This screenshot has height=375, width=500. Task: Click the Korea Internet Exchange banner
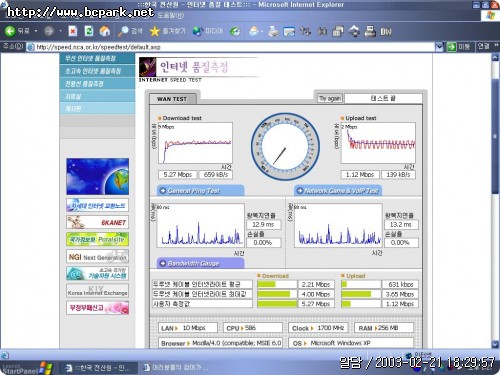pyautogui.click(x=97, y=291)
